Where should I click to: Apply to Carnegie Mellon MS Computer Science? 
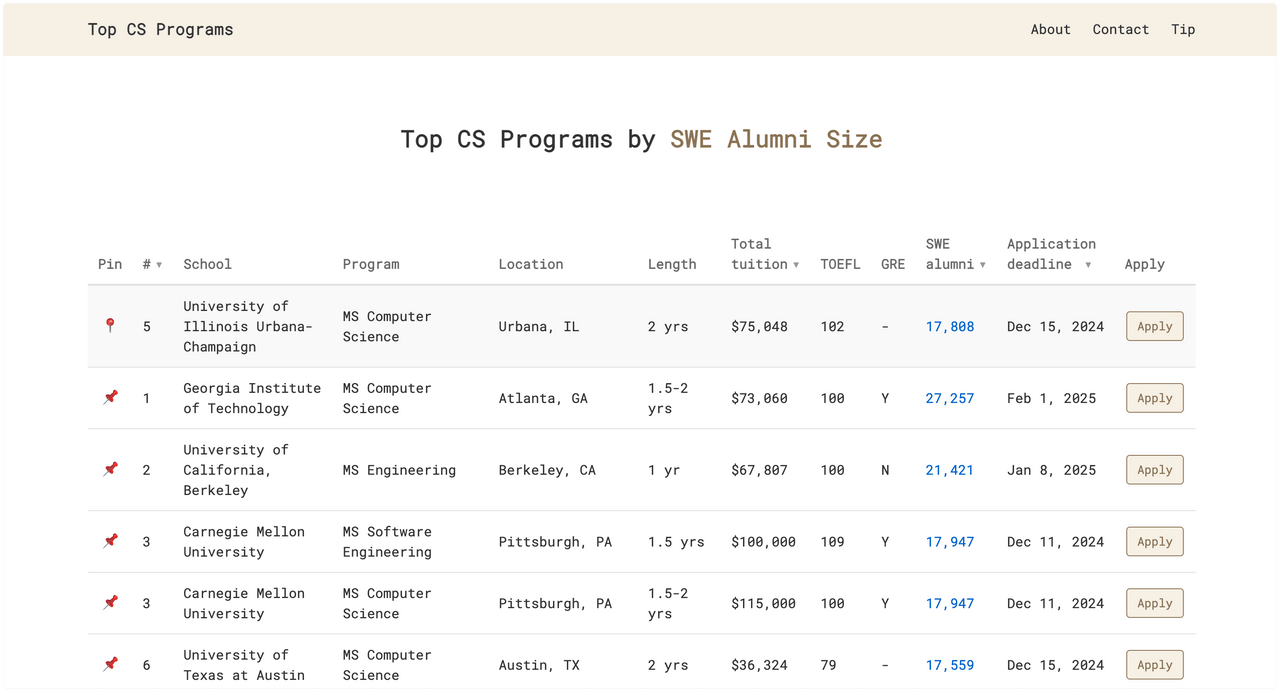point(1154,603)
